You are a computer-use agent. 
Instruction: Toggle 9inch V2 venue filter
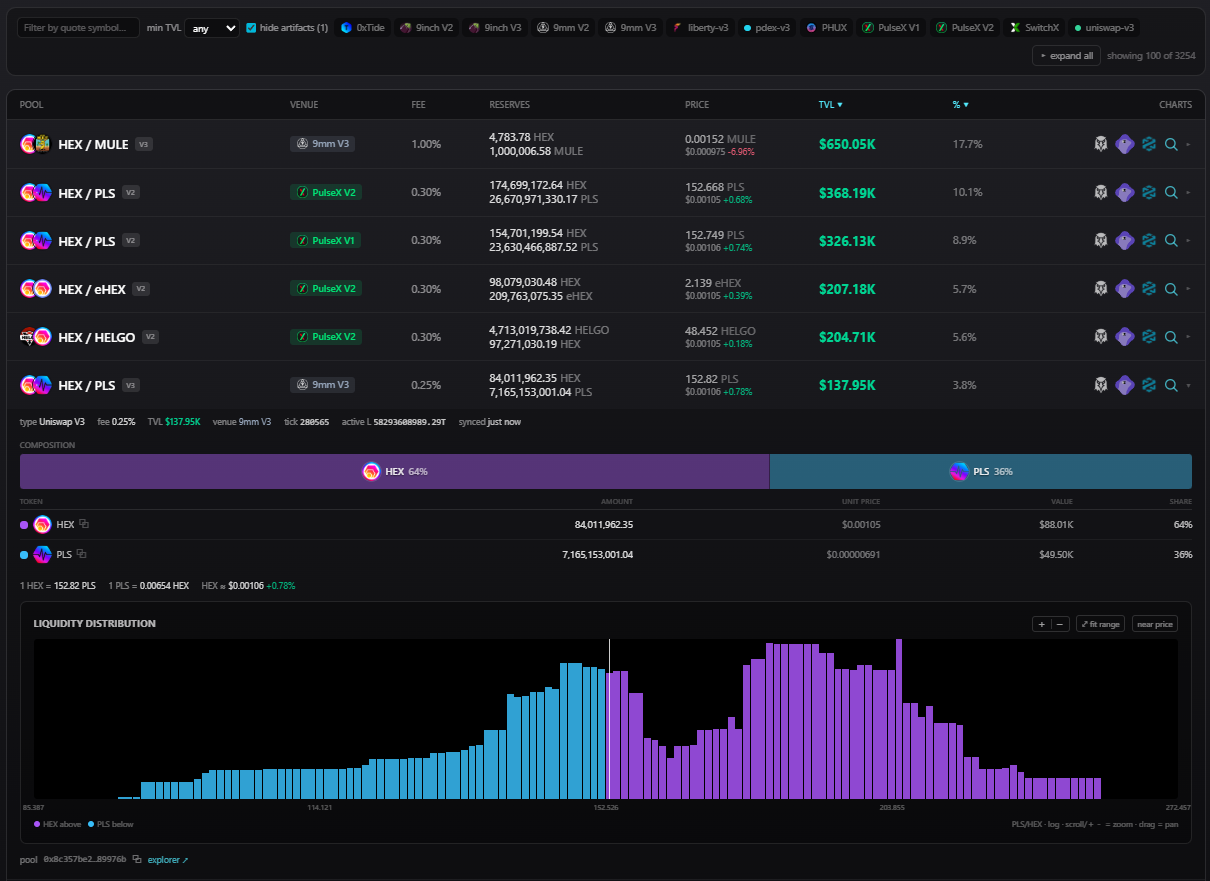[x=427, y=28]
